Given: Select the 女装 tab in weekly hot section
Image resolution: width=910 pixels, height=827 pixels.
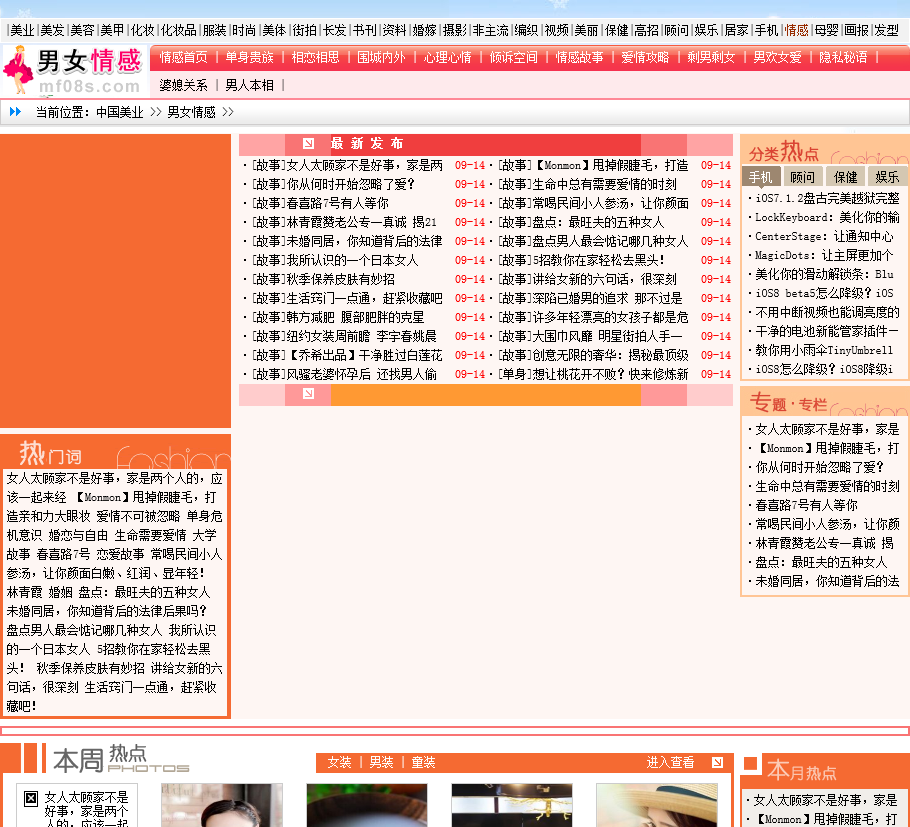Looking at the screenshot, I should [x=340, y=762].
